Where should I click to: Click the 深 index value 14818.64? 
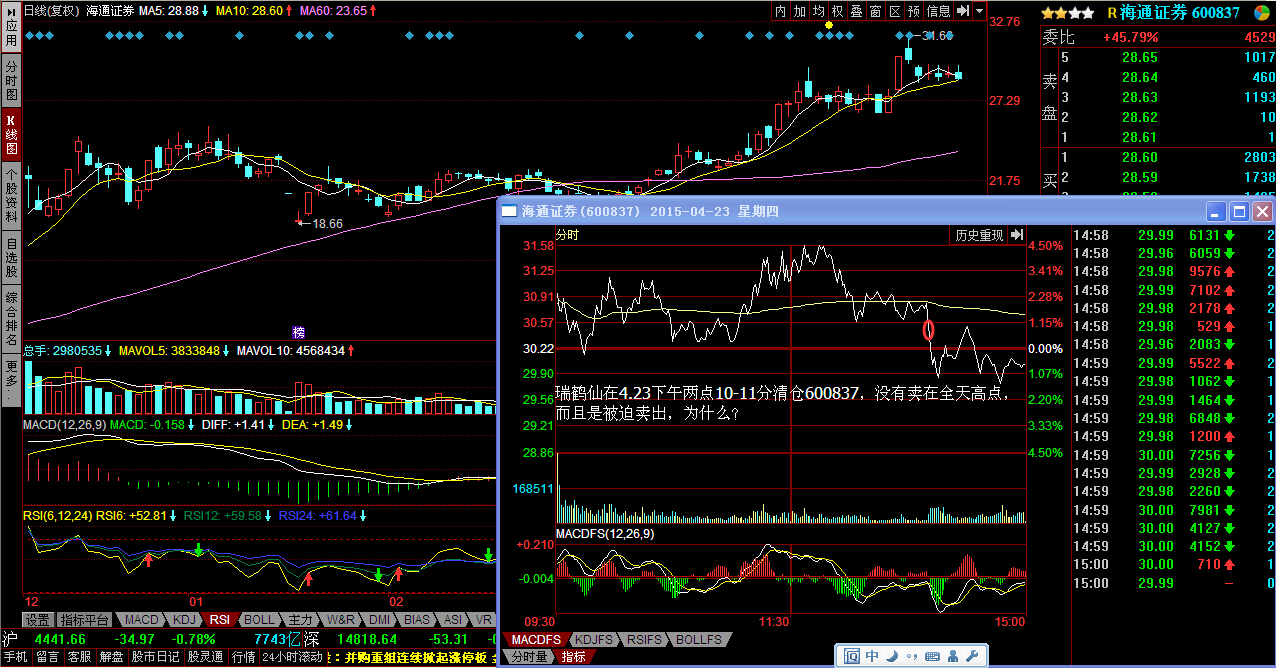pos(368,639)
